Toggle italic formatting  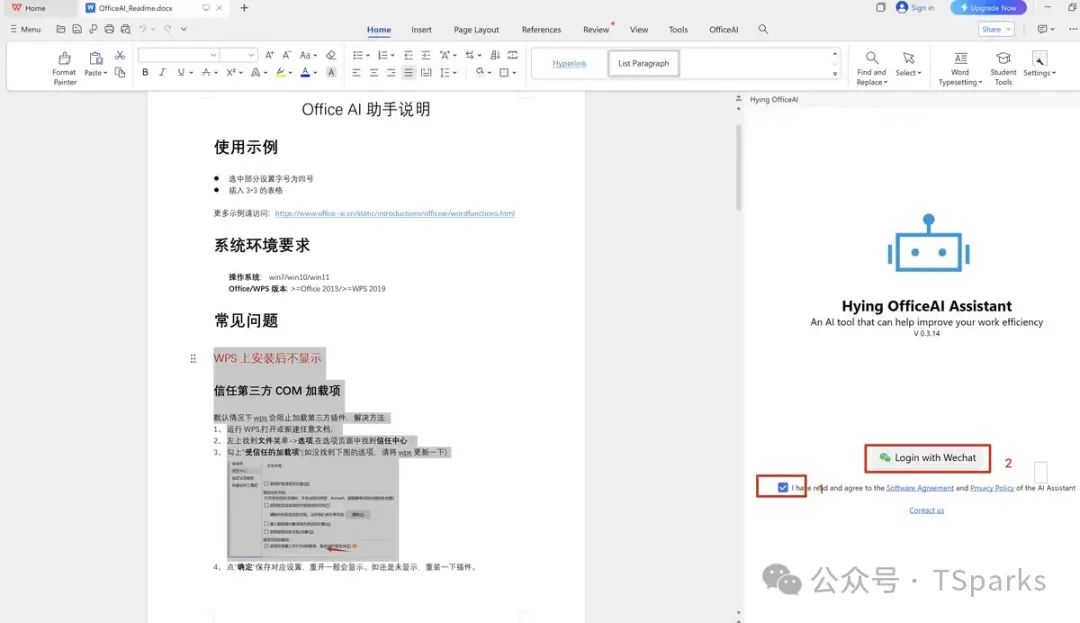(162, 72)
